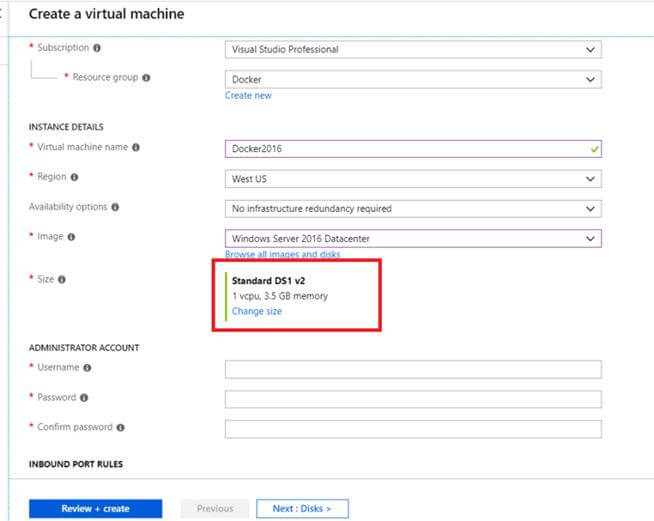Click Create new resource group link
Image resolution: width=654 pixels, height=521 pixels.
pyautogui.click(x=248, y=96)
